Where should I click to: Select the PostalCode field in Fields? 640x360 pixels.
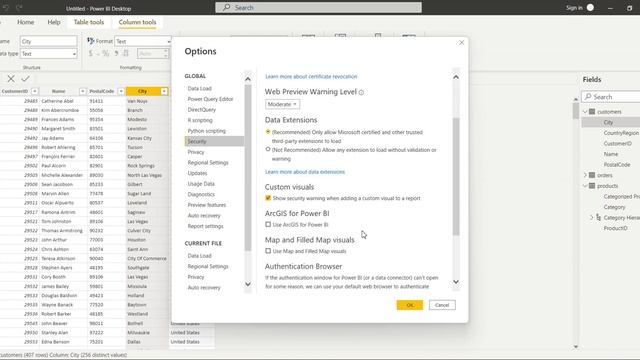pyautogui.click(x=617, y=164)
